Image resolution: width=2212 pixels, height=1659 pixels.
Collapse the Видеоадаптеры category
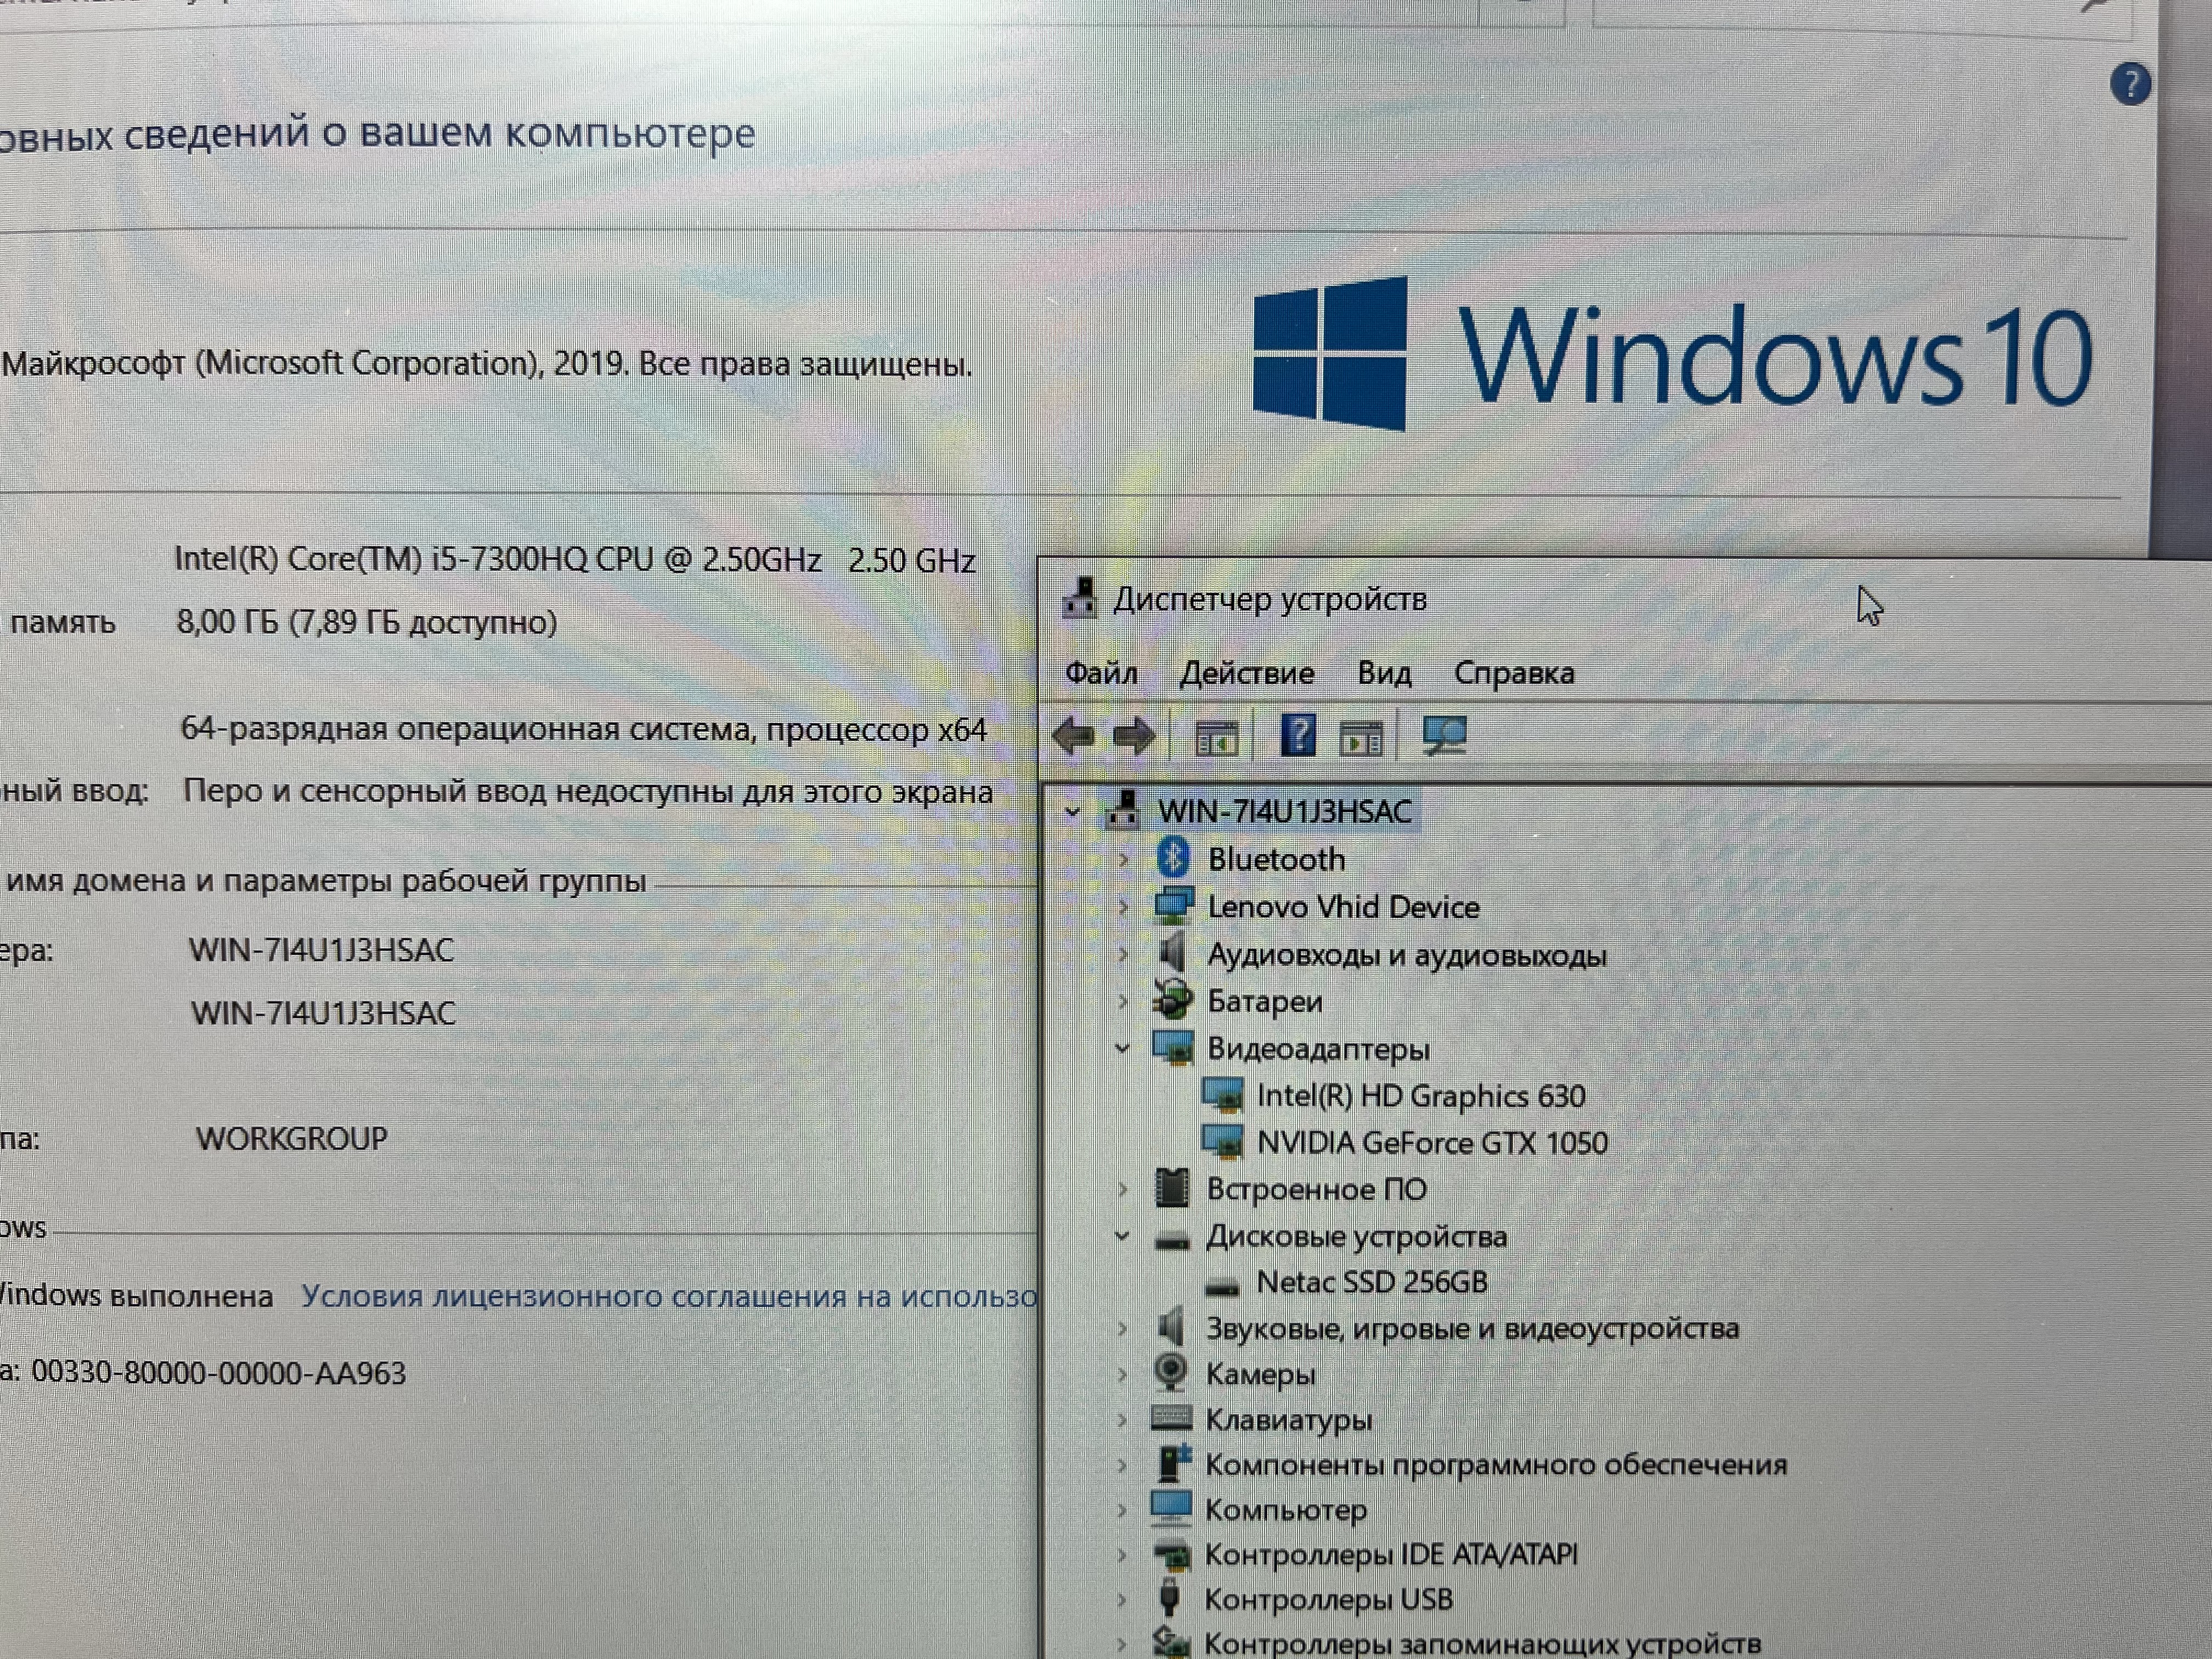[x=1122, y=1049]
